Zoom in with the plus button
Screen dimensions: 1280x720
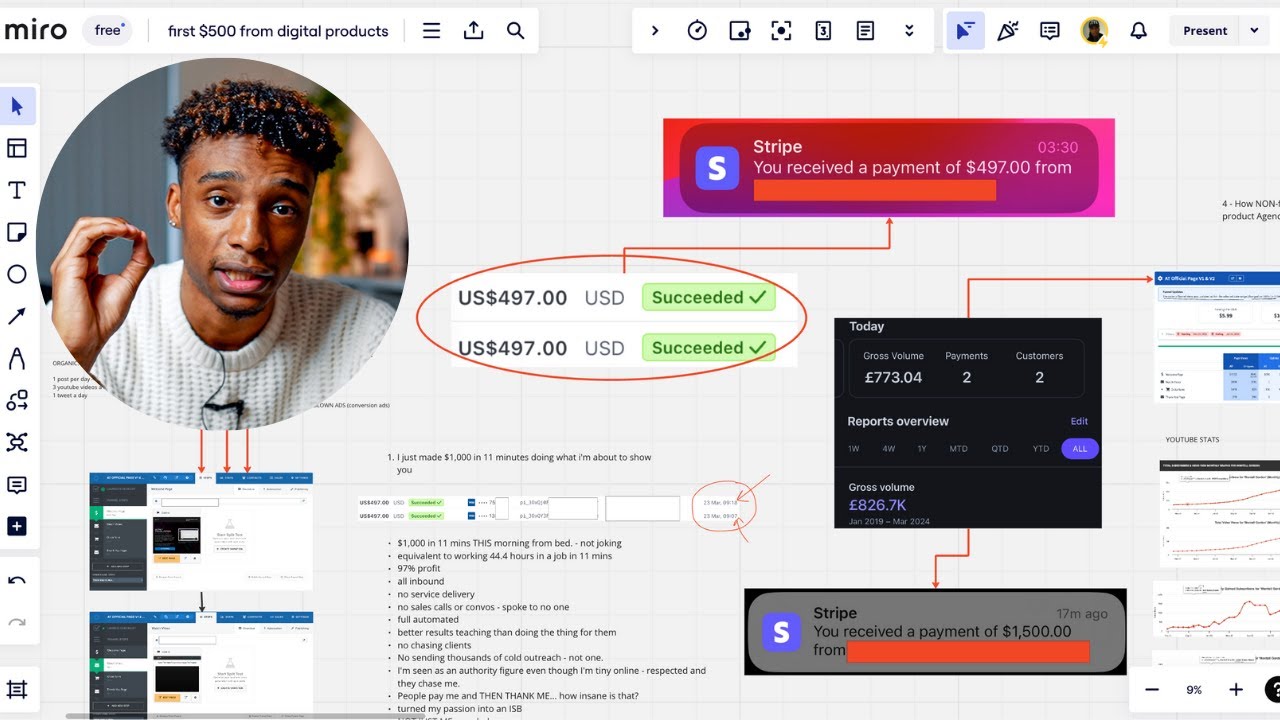[x=1236, y=690]
